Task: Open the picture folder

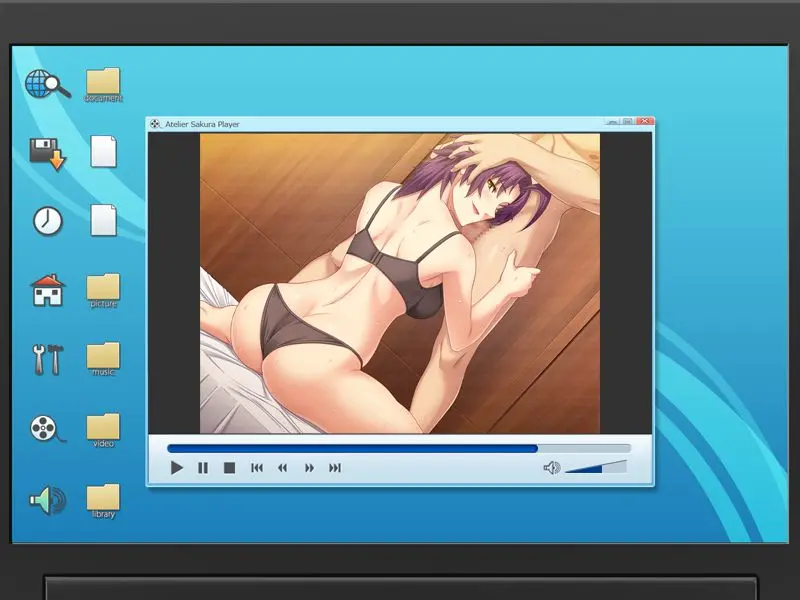Action: [103, 291]
